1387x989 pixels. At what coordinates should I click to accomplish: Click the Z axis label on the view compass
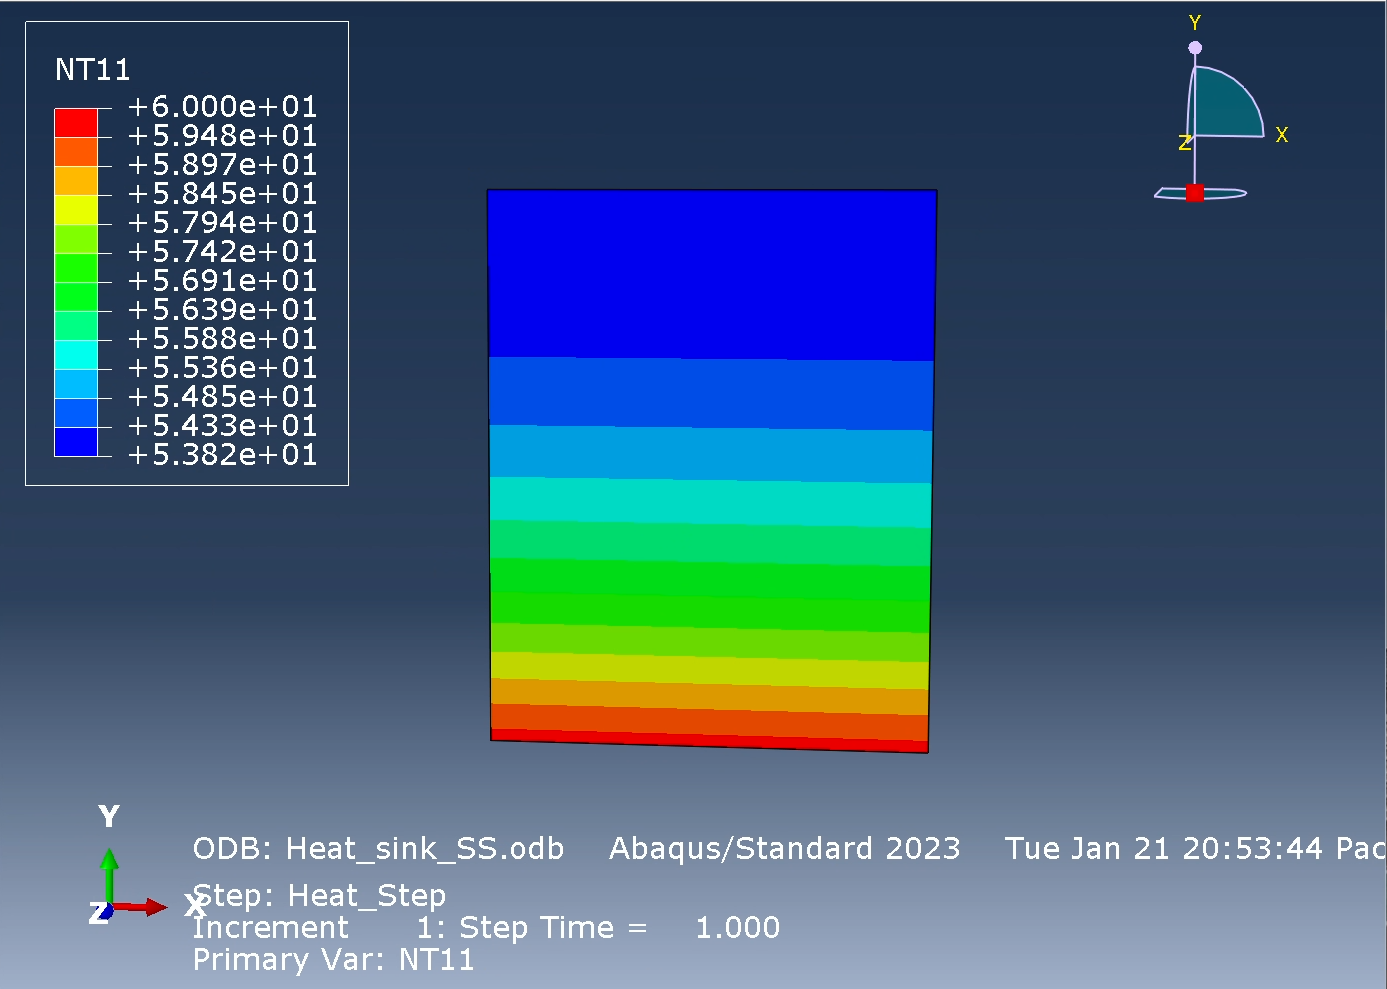[1184, 140]
